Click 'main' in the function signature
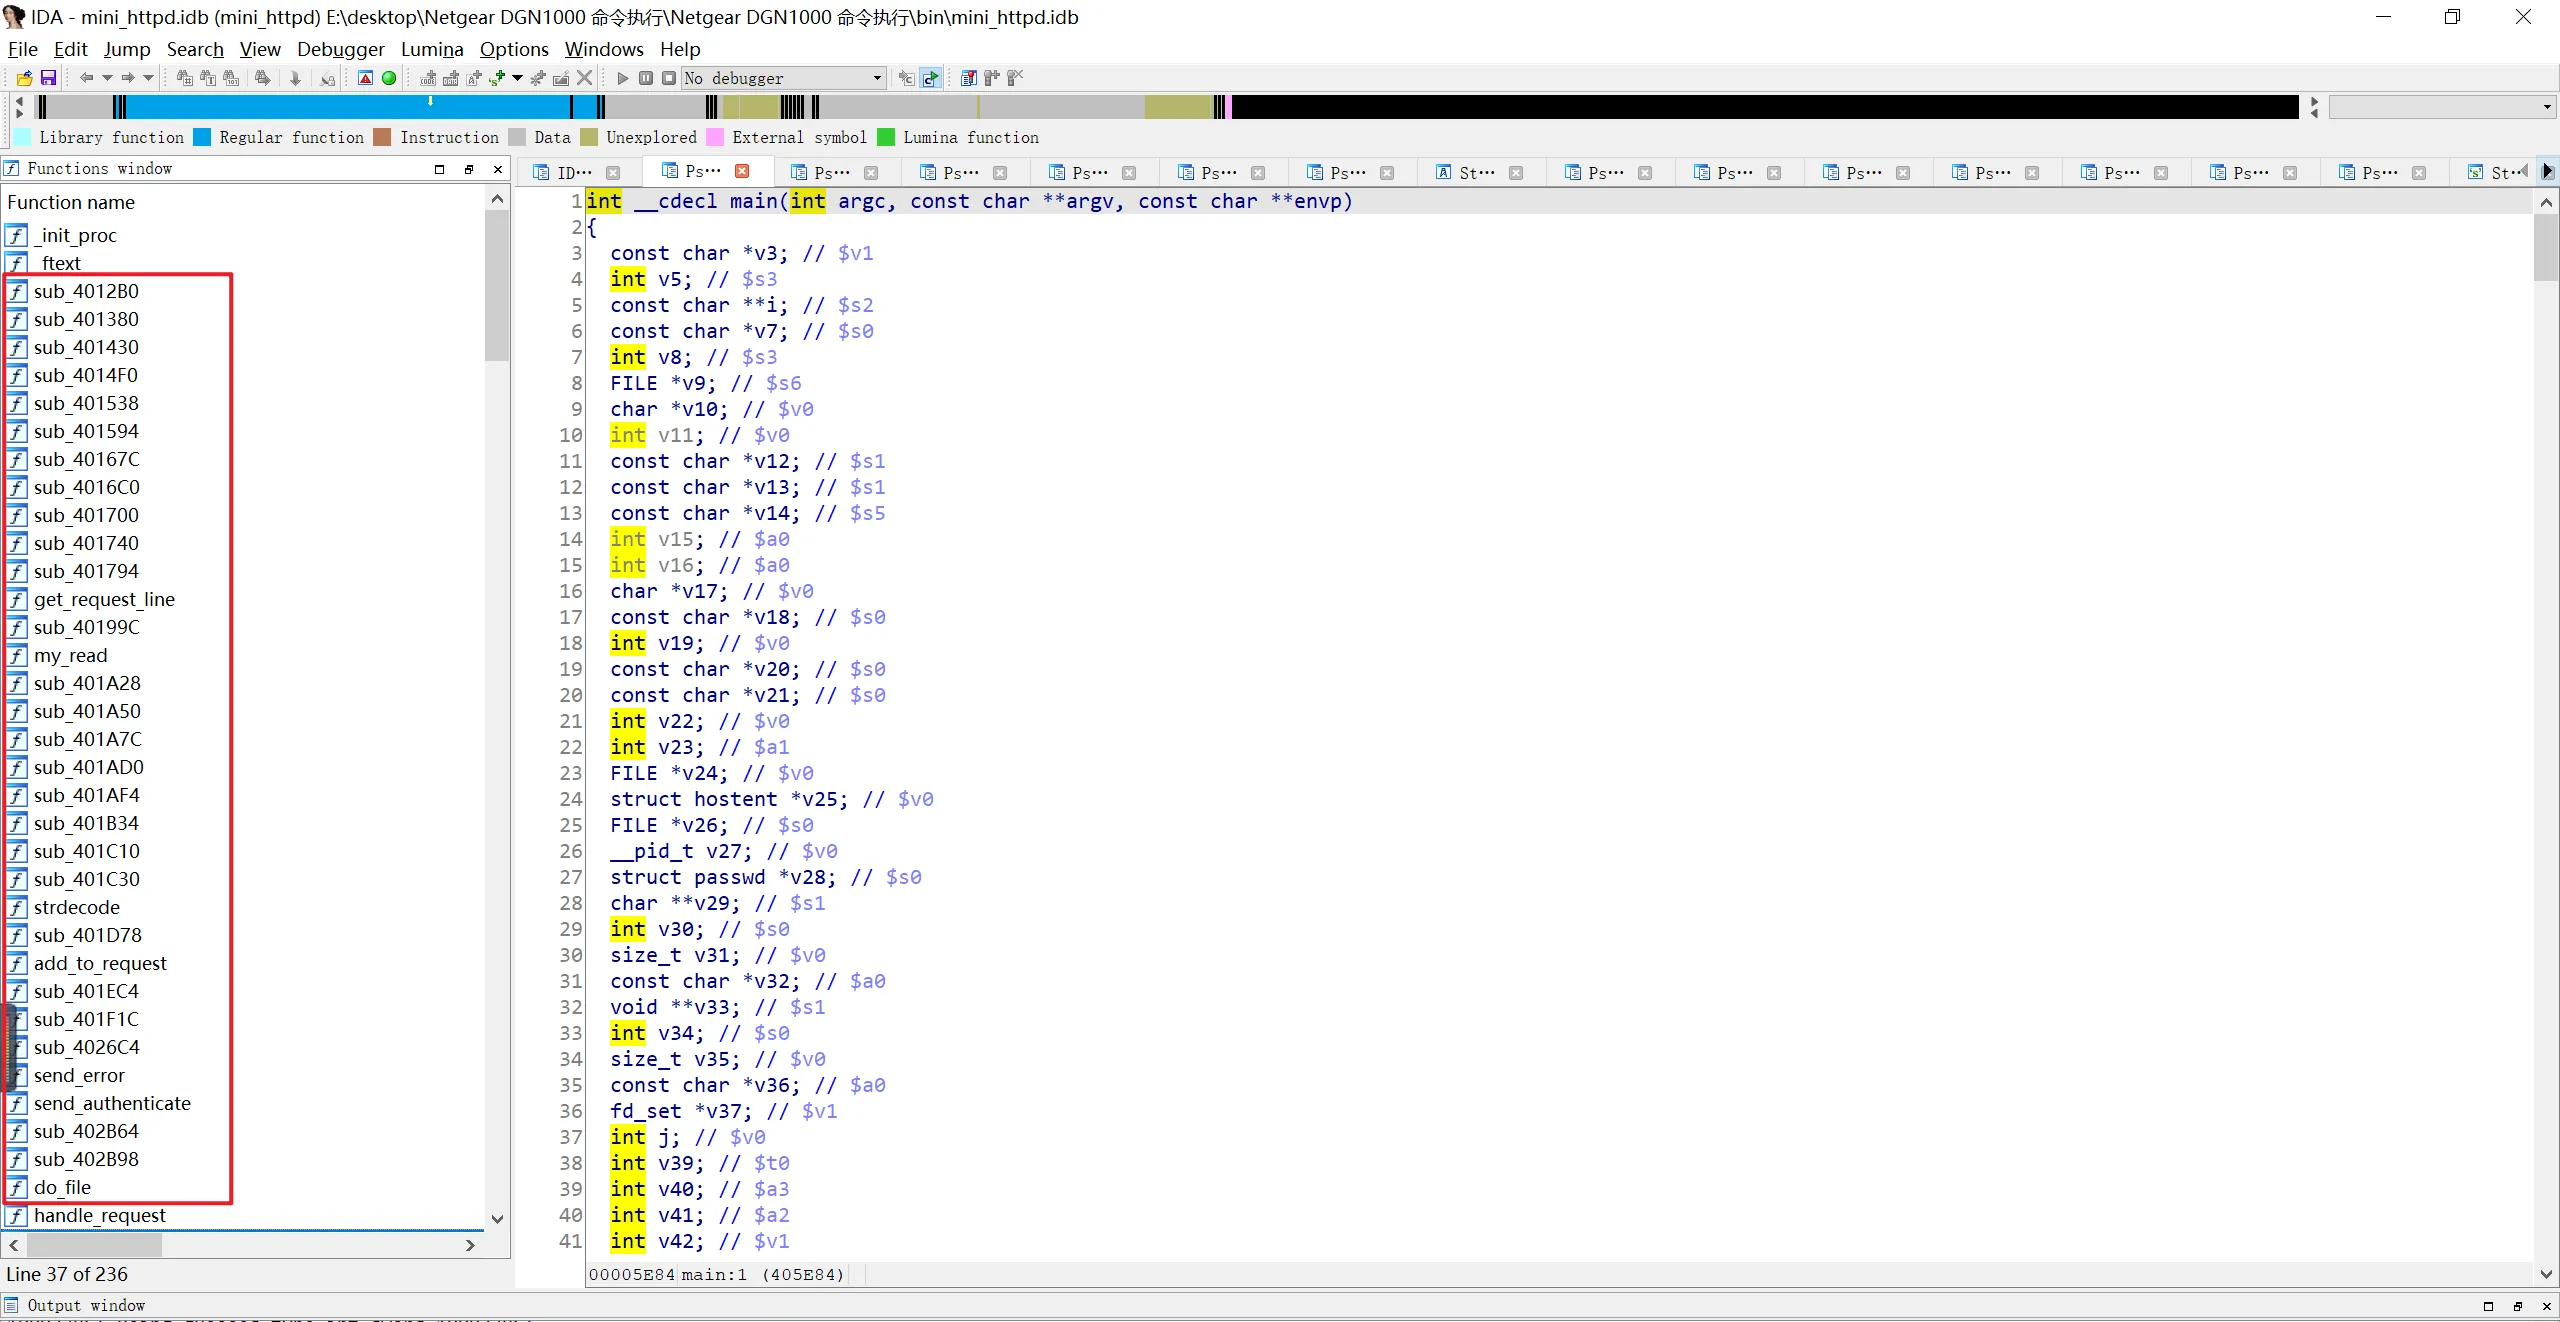 (754, 201)
